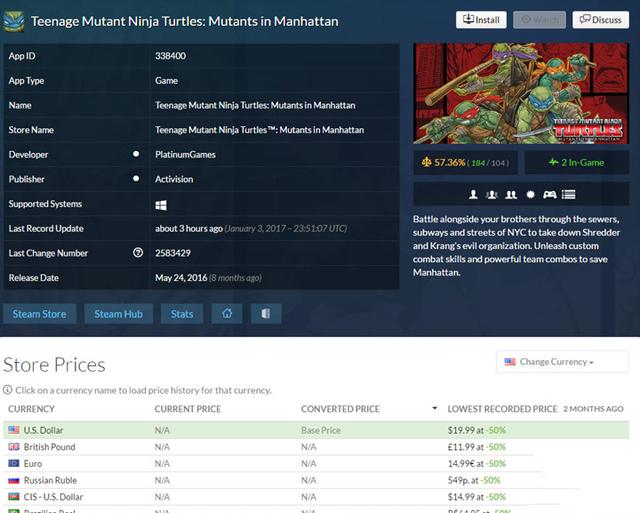The width and height of the screenshot is (640, 513).
Task: Click the home page icon button
Action: coord(227,314)
